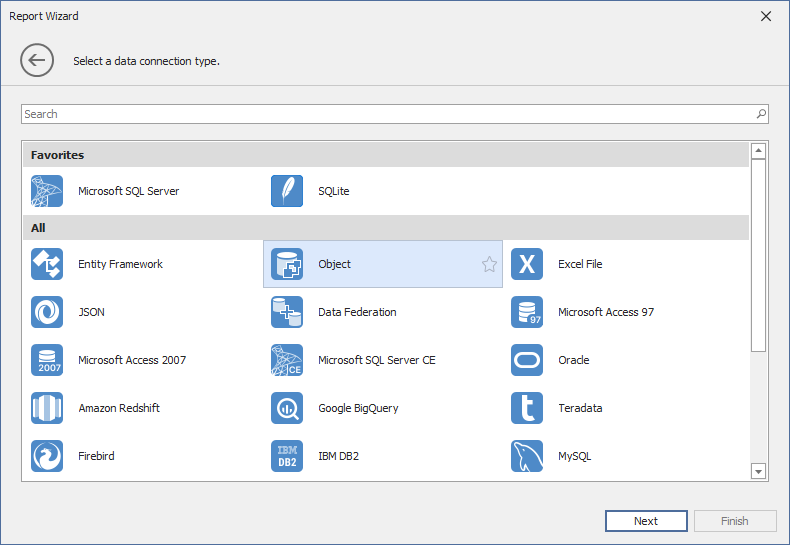Collapse the Favorites group header
The width and height of the screenshot is (790, 545).
click(x=385, y=155)
